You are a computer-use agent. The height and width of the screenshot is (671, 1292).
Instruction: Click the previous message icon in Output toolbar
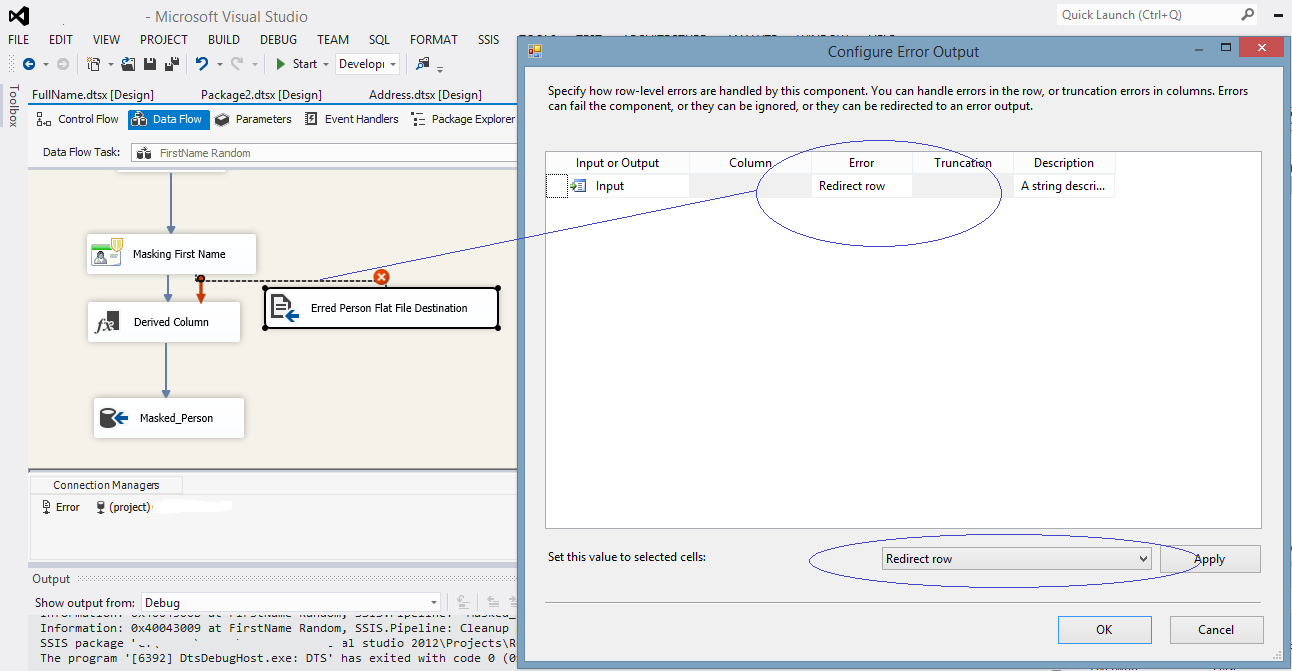pos(493,602)
